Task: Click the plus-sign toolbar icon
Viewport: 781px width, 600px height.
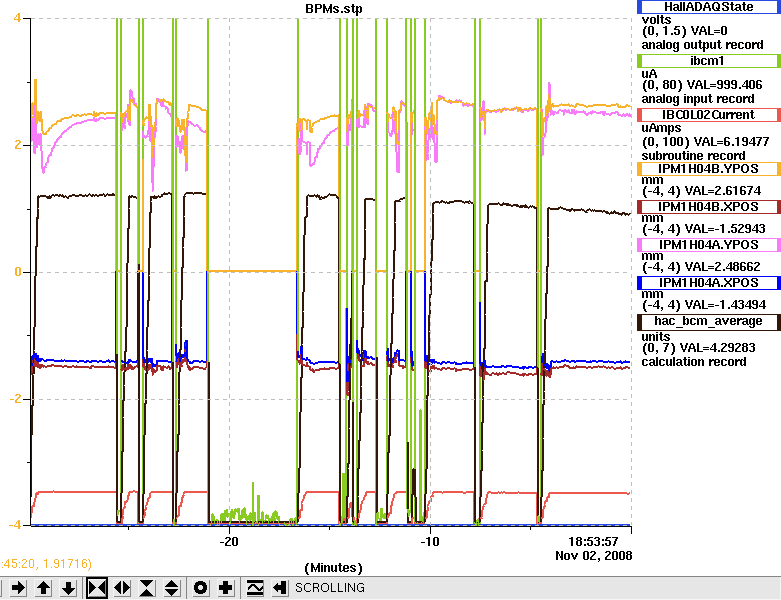Action: tap(225, 588)
